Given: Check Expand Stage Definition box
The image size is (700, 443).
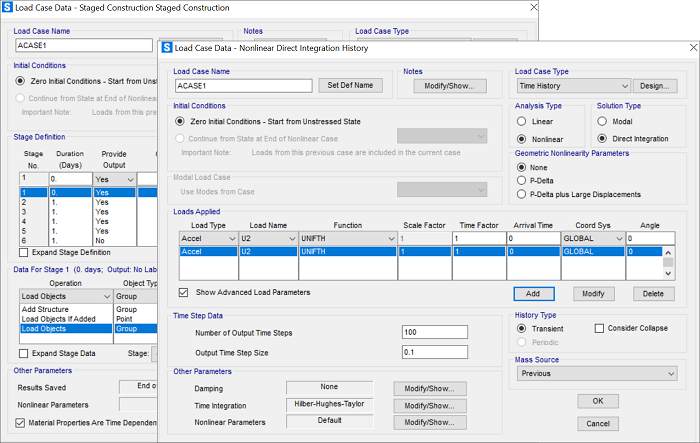Looking at the screenshot, I should tap(23, 252).
